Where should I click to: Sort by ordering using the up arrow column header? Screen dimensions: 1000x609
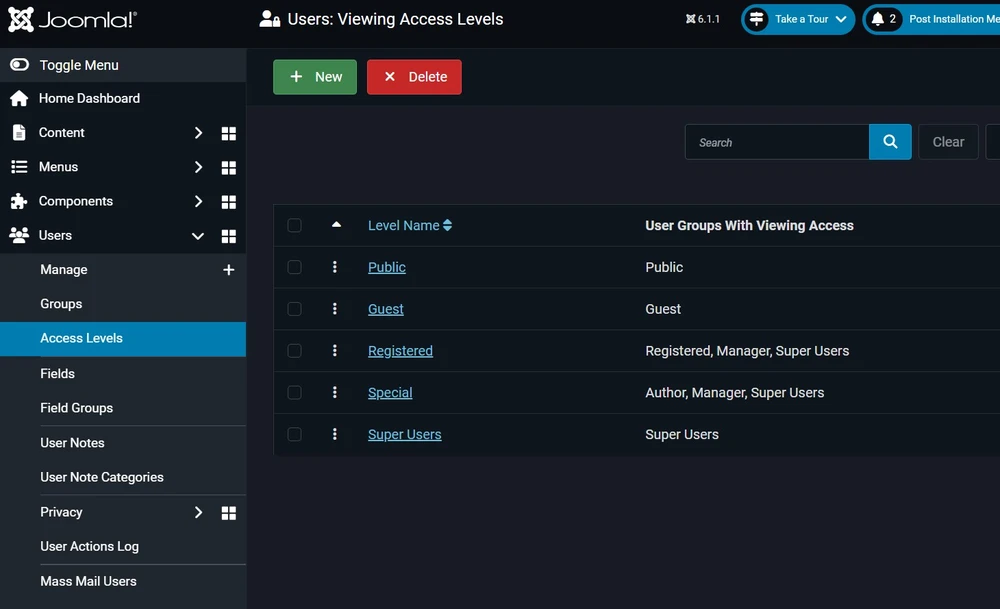[336, 224]
